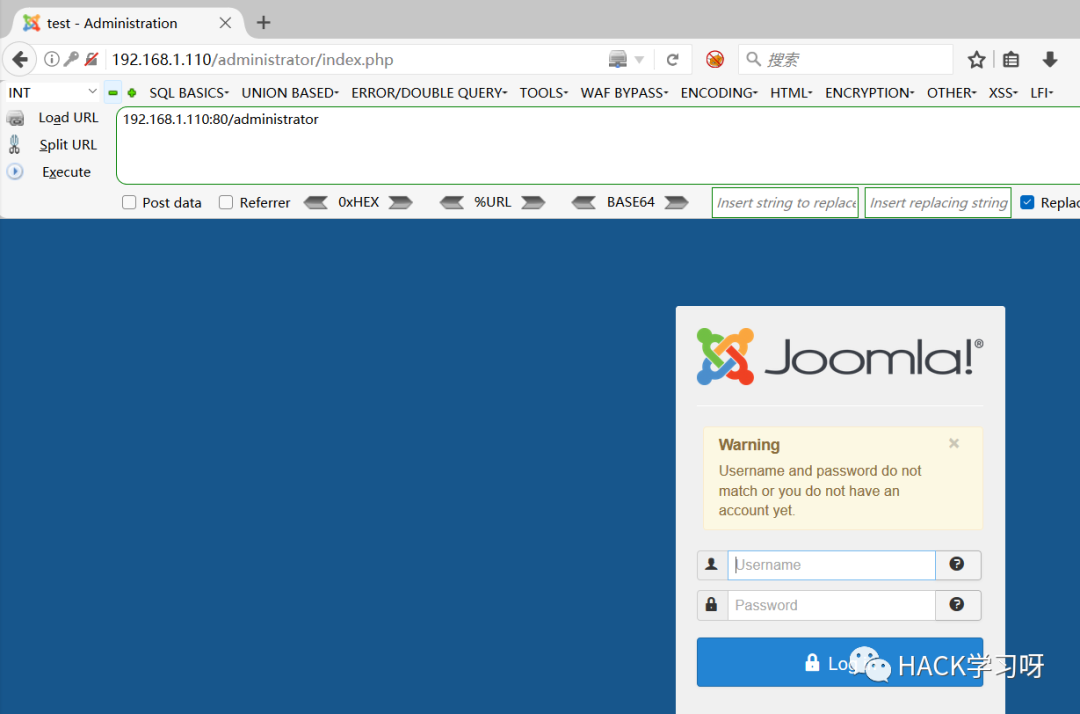Open the bookmarks list icon
This screenshot has height=714, width=1080.
pyautogui.click(x=1011, y=60)
